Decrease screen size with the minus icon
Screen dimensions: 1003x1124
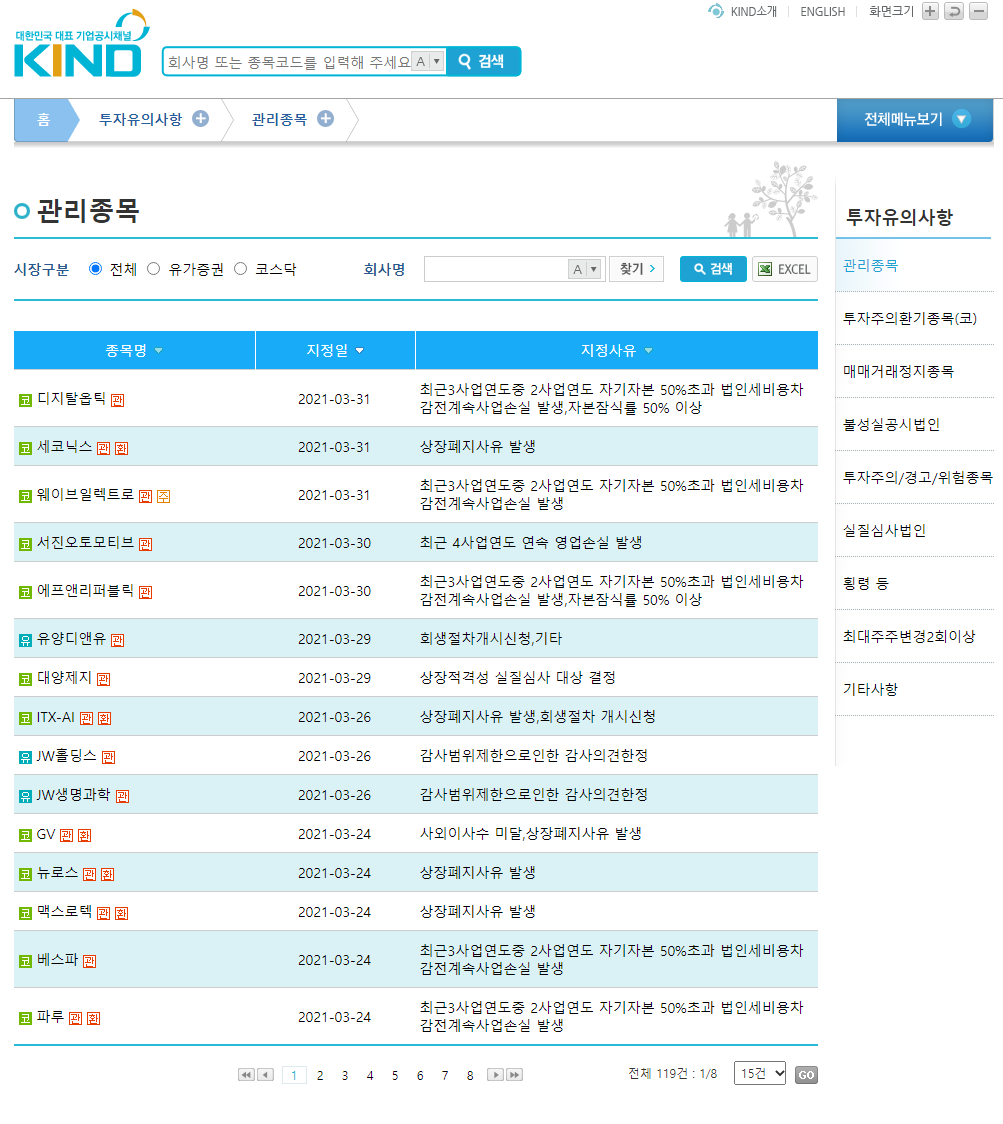click(979, 11)
